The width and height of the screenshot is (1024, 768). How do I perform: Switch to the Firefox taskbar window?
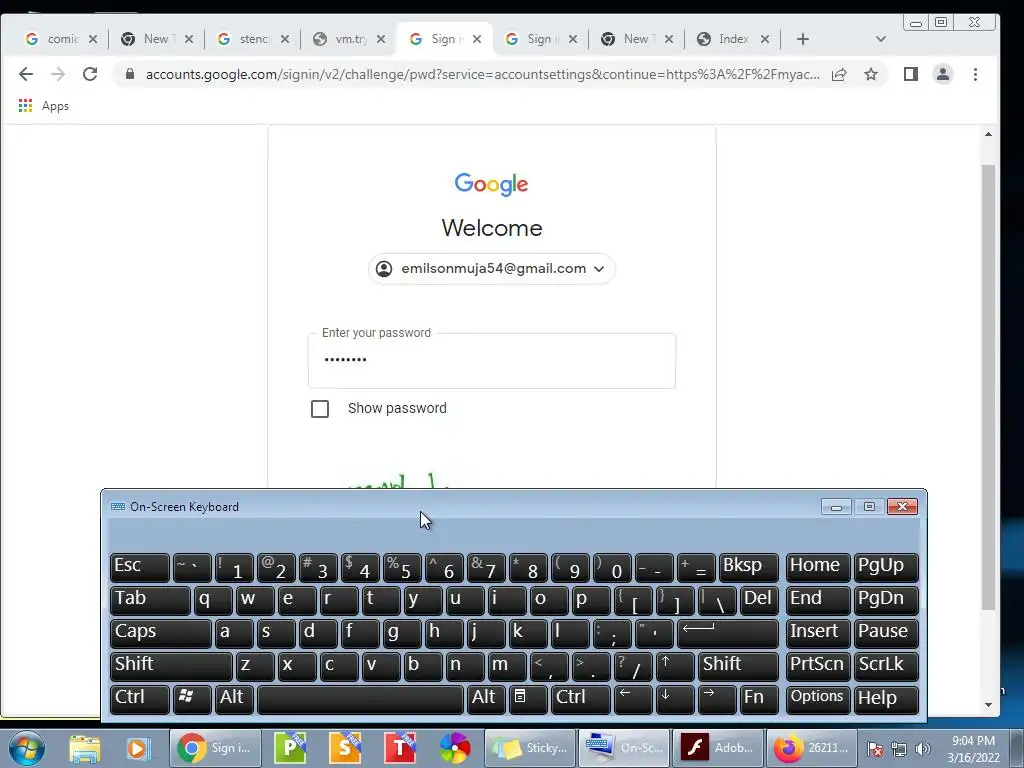[x=811, y=748]
